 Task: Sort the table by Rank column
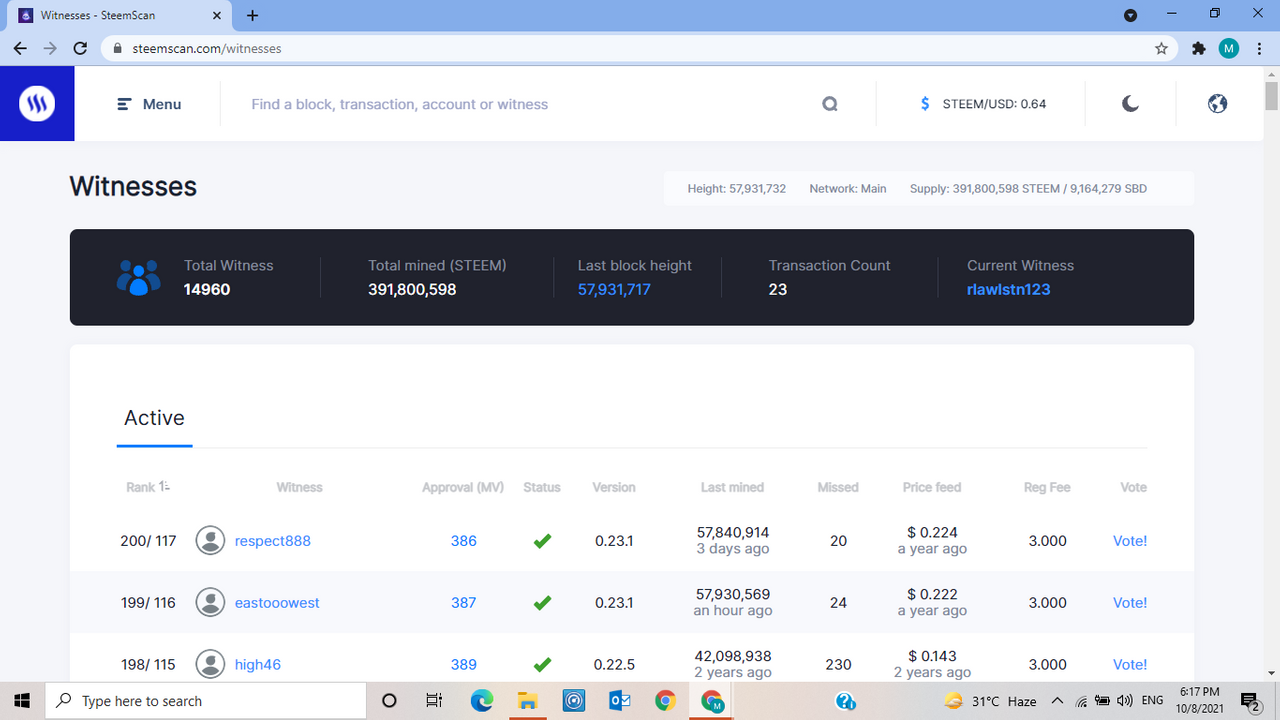[147, 487]
